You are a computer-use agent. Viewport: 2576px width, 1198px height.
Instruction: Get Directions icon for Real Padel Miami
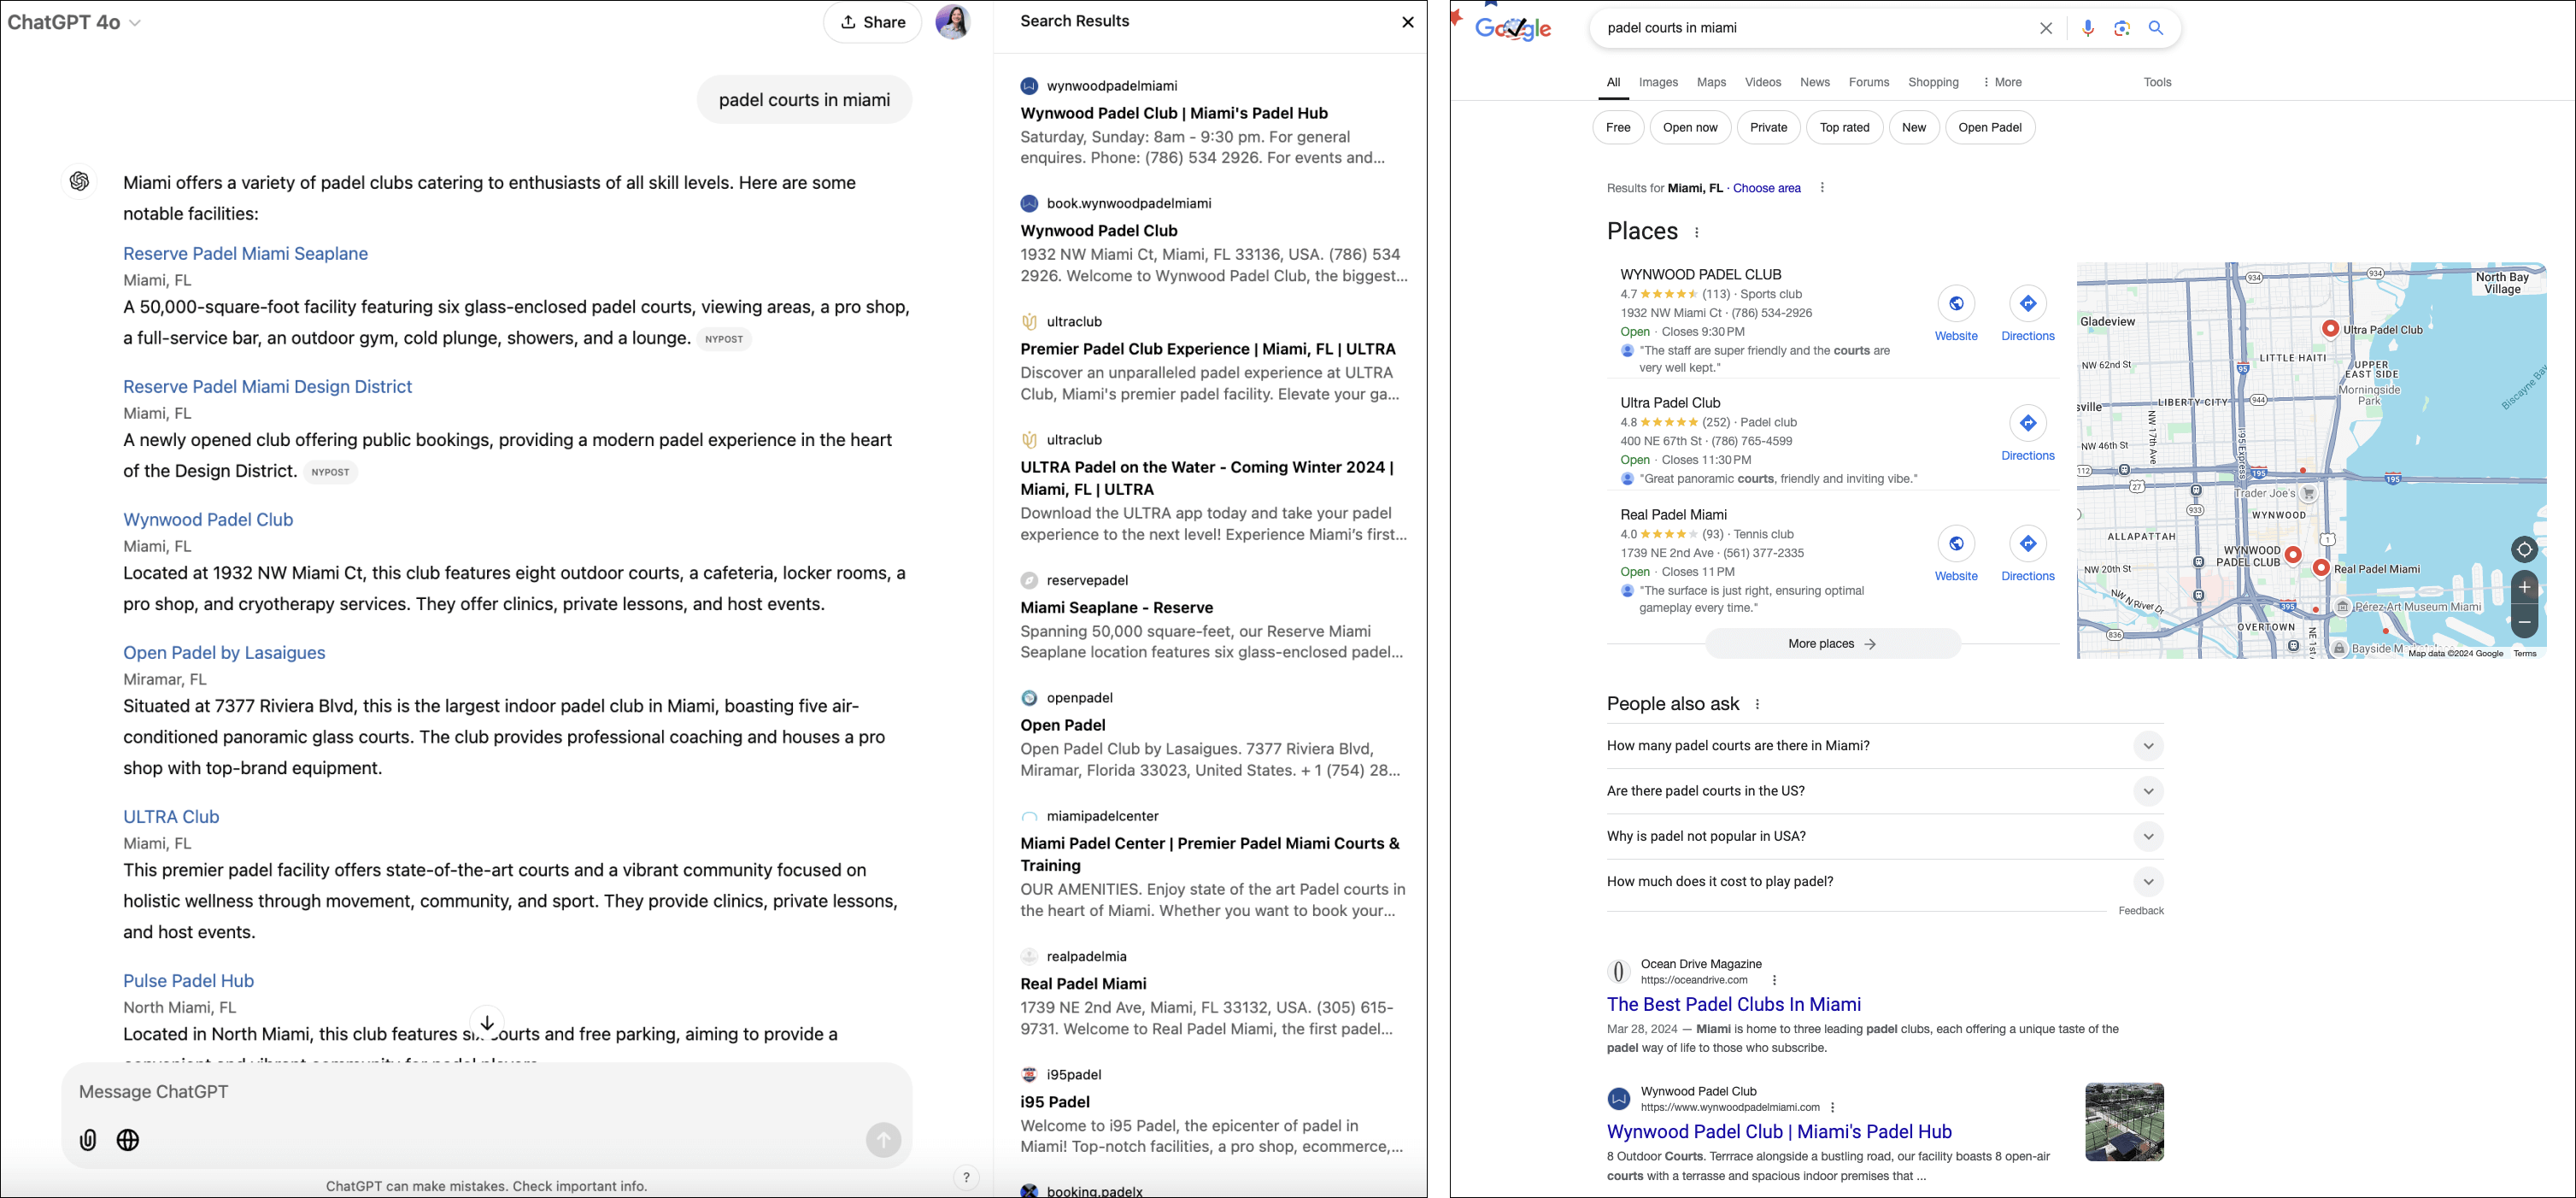[2028, 543]
